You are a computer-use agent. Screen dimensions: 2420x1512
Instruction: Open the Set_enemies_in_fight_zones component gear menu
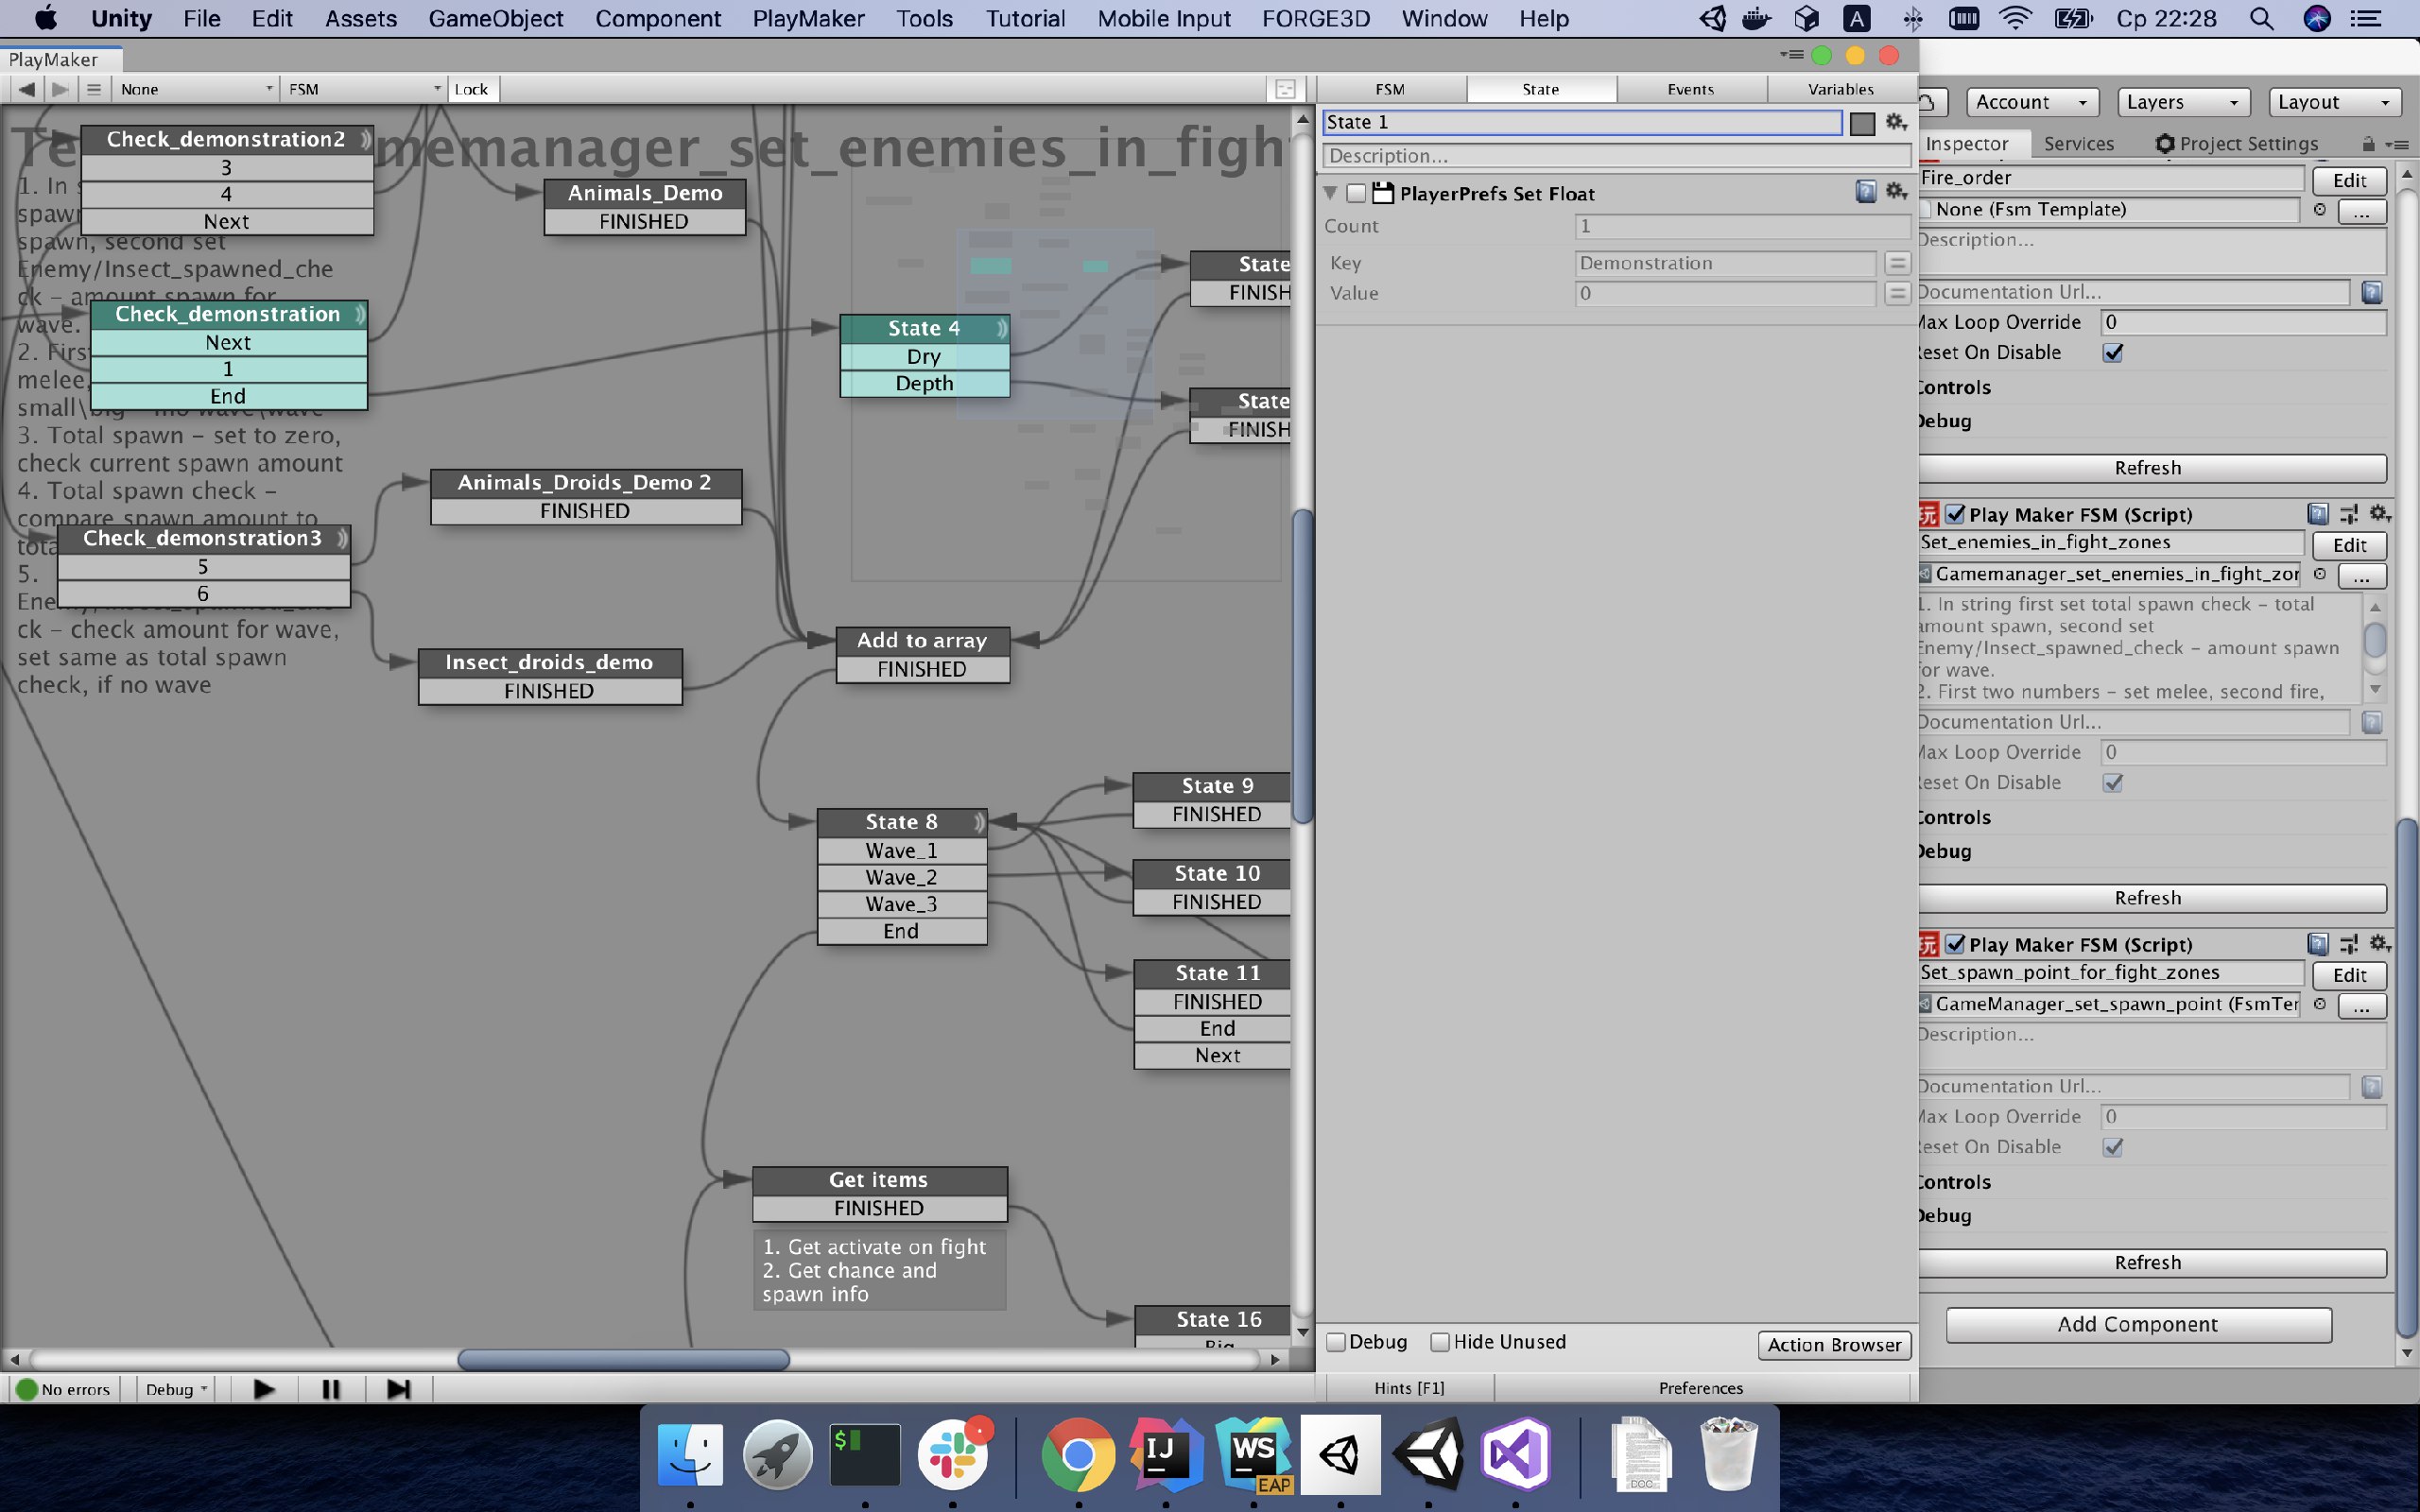[x=2379, y=513]
